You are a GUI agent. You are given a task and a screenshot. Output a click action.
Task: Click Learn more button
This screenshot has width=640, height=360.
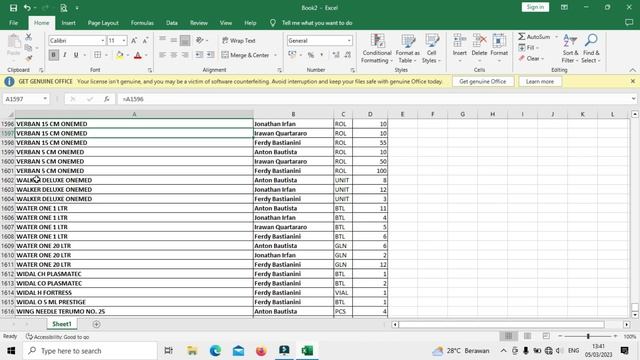(x=540, y=82)
